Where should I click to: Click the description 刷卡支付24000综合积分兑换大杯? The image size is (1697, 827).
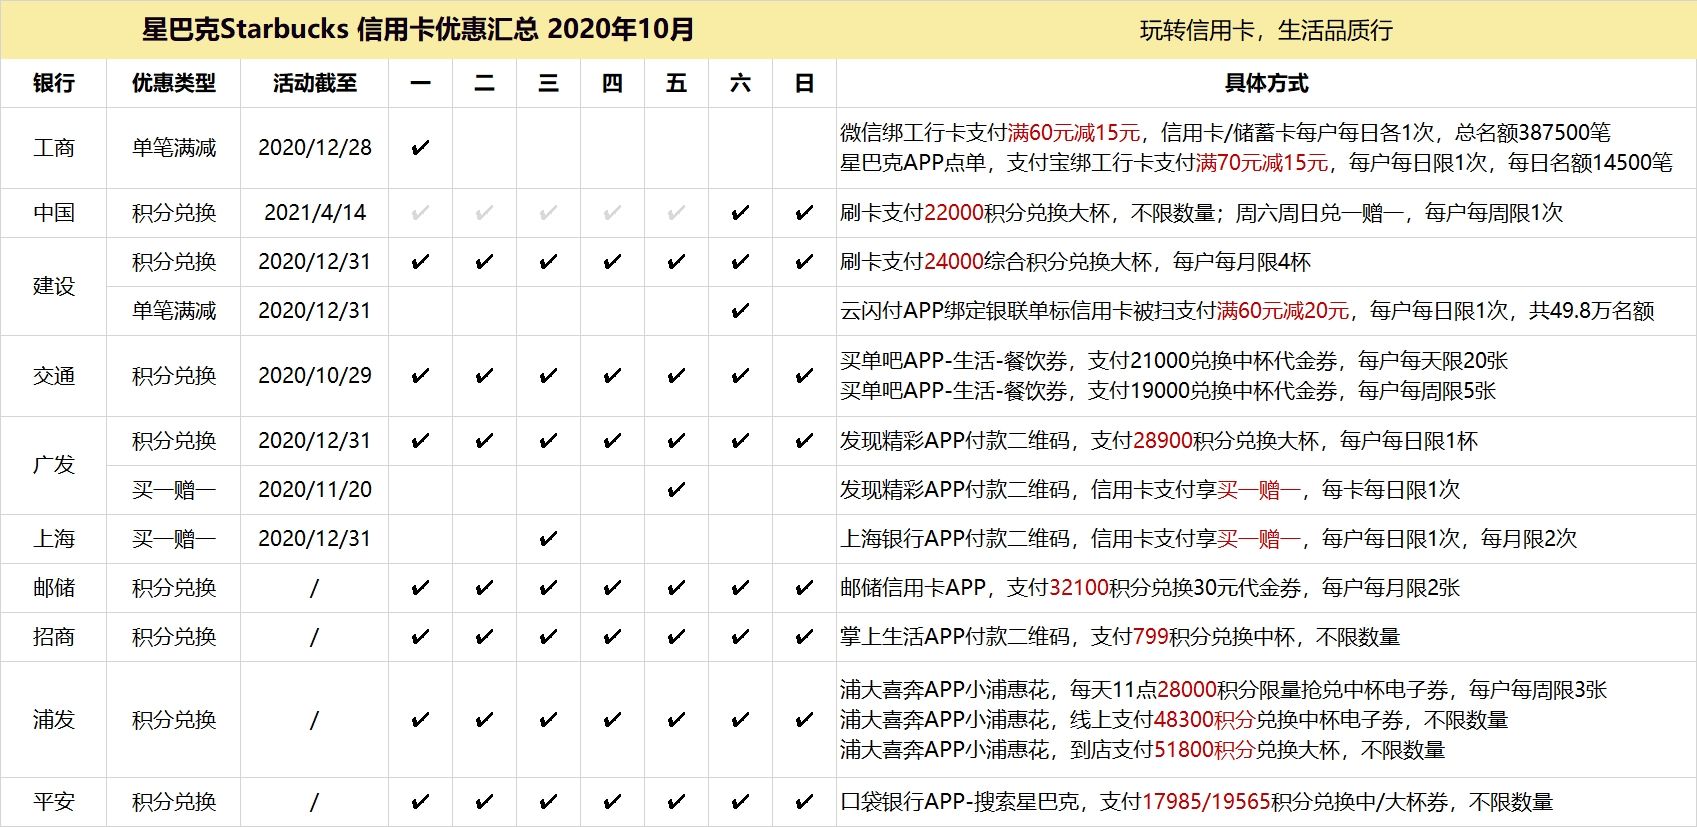click(x=1075, y=262)
